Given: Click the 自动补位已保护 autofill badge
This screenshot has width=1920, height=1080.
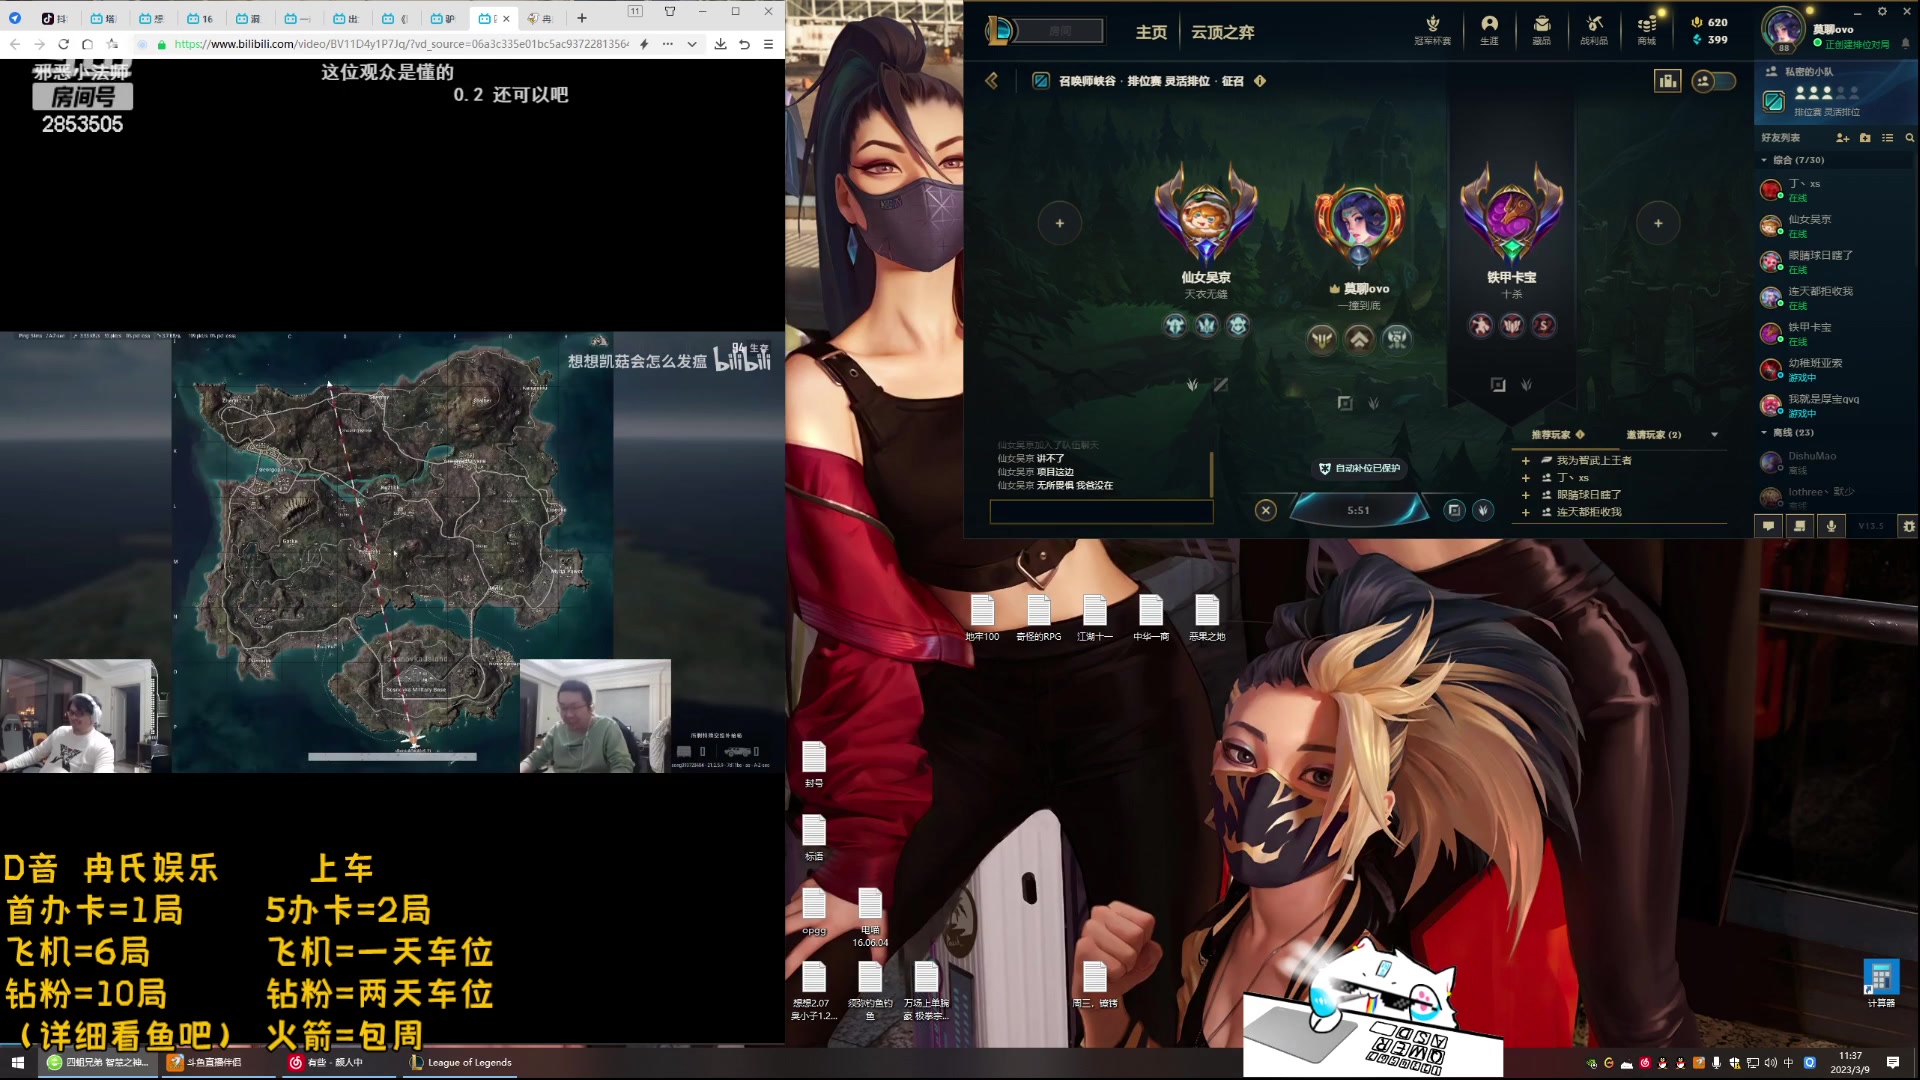Looking at the screenshot, I should [1359, 468].
